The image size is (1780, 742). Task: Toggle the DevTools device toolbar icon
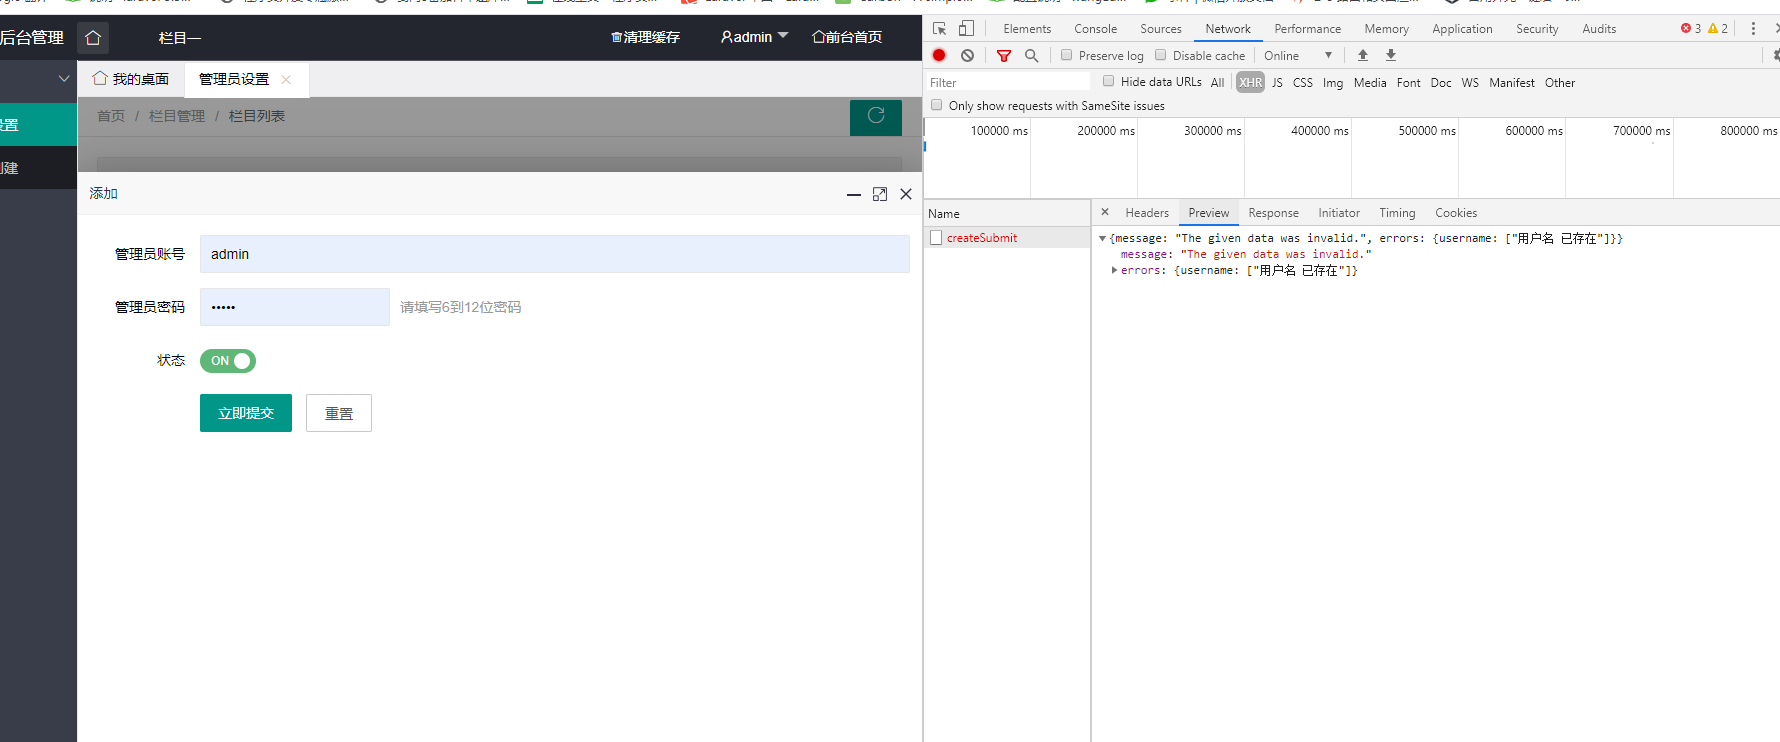click(966, 29)
